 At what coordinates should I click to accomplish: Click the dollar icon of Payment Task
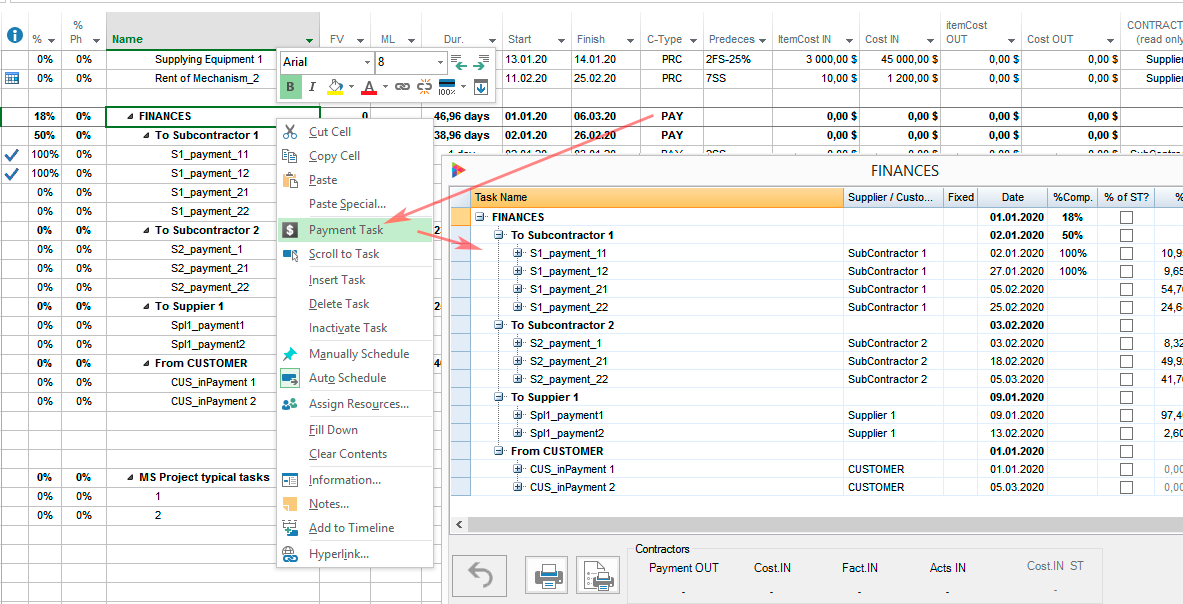[x=290, y=230]
